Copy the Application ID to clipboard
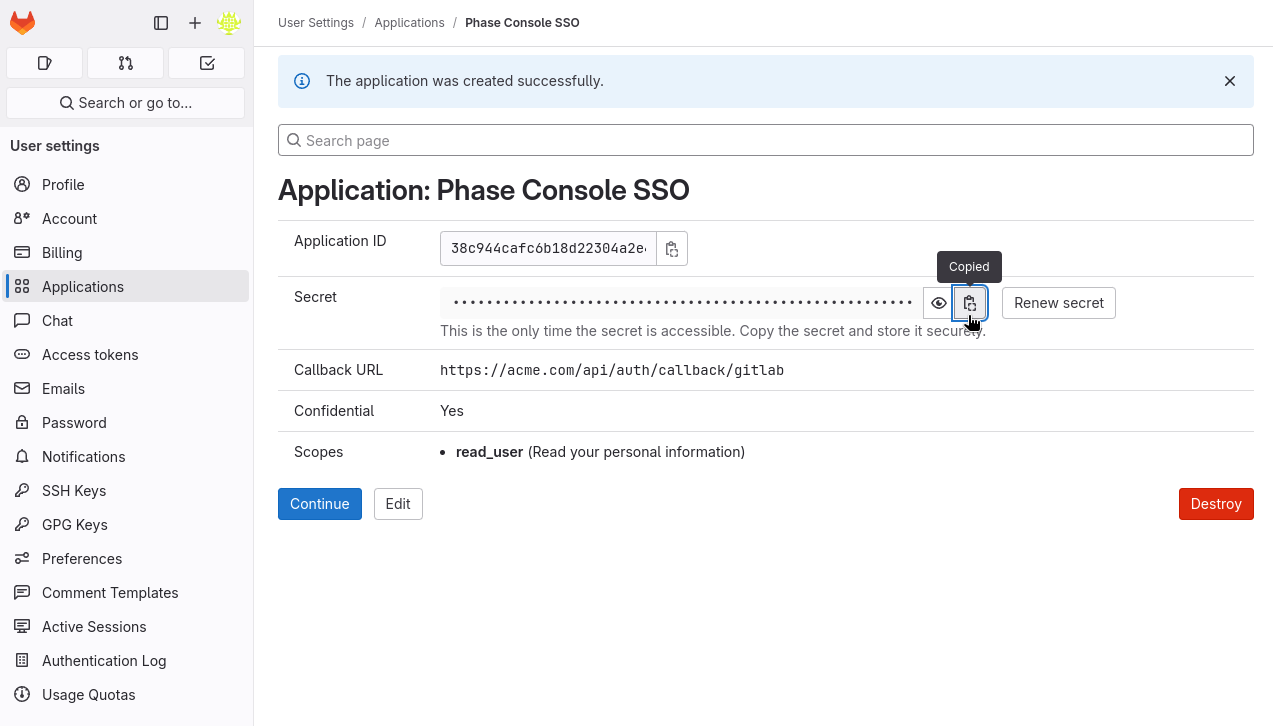Screen dimensions: 1273x726 672,248
